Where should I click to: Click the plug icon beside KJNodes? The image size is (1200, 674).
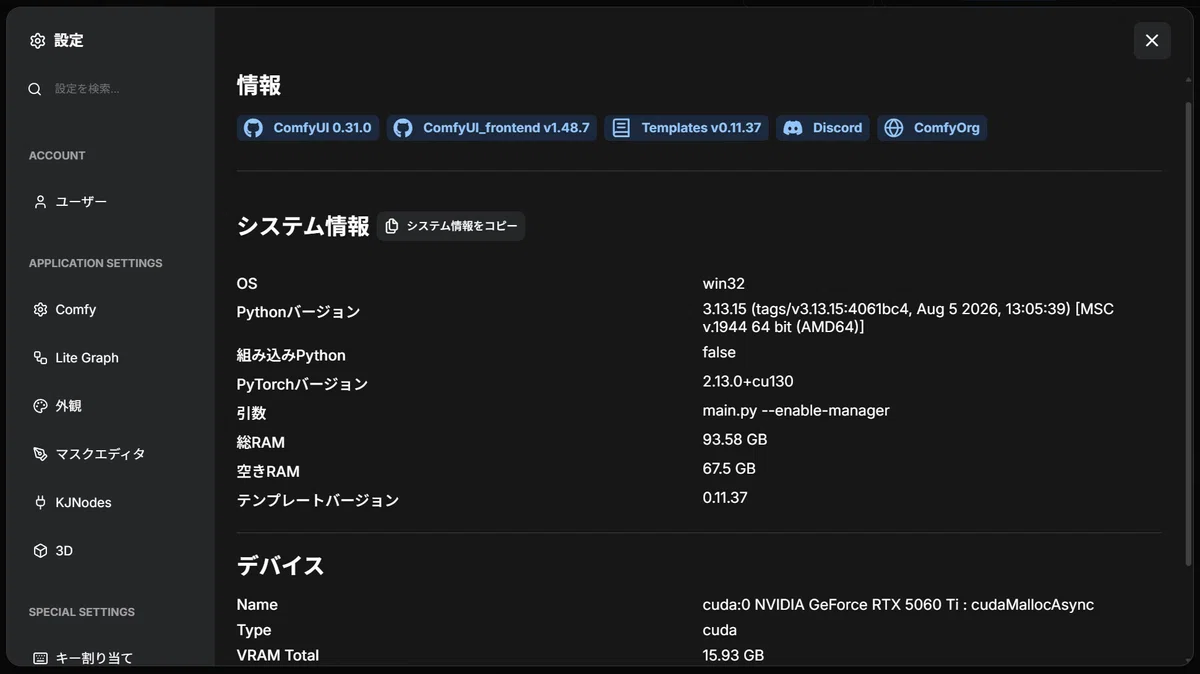click(x=40, y=502)
